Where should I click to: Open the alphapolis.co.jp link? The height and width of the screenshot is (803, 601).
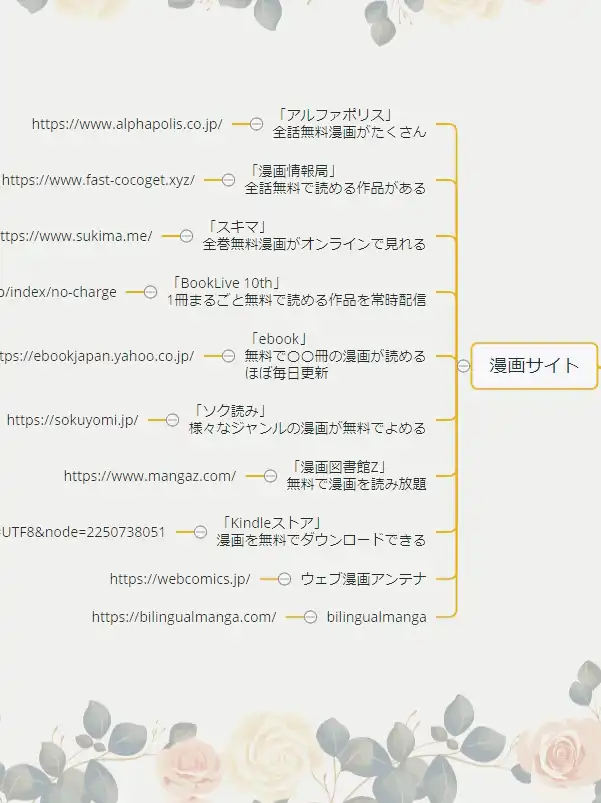[x=127, y=124]
